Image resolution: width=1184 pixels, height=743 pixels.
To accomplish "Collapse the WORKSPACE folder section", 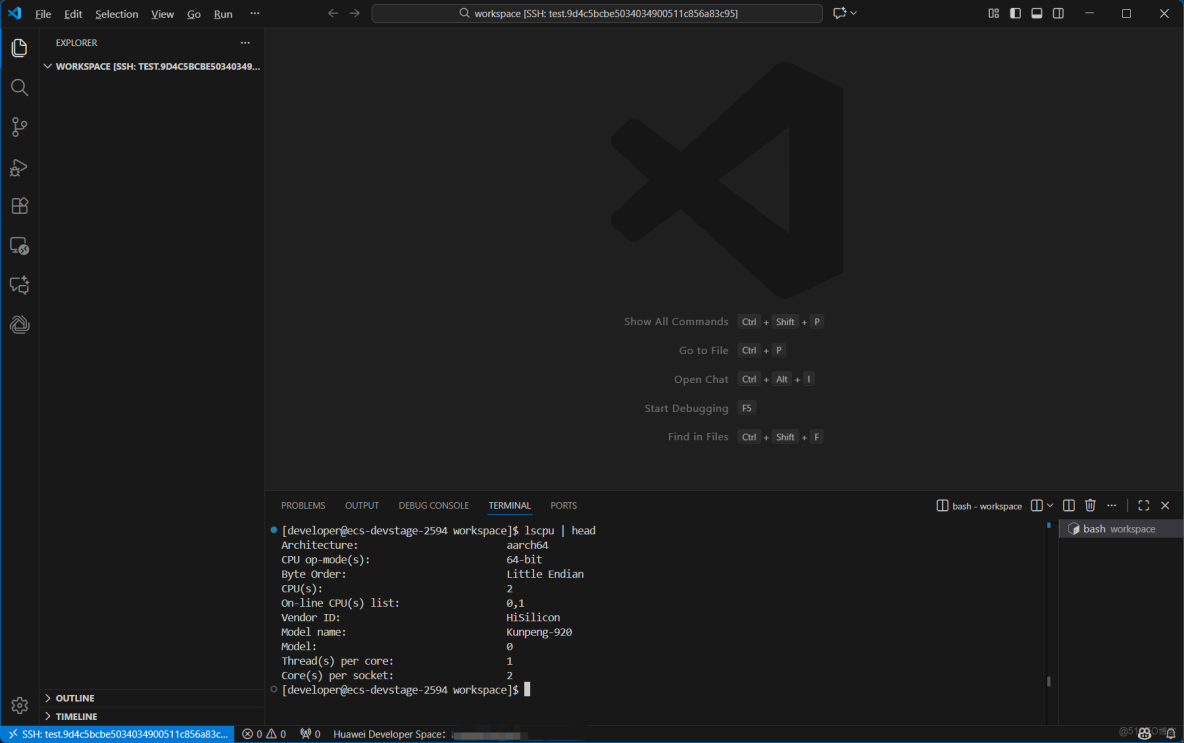I will click(152, 66).
